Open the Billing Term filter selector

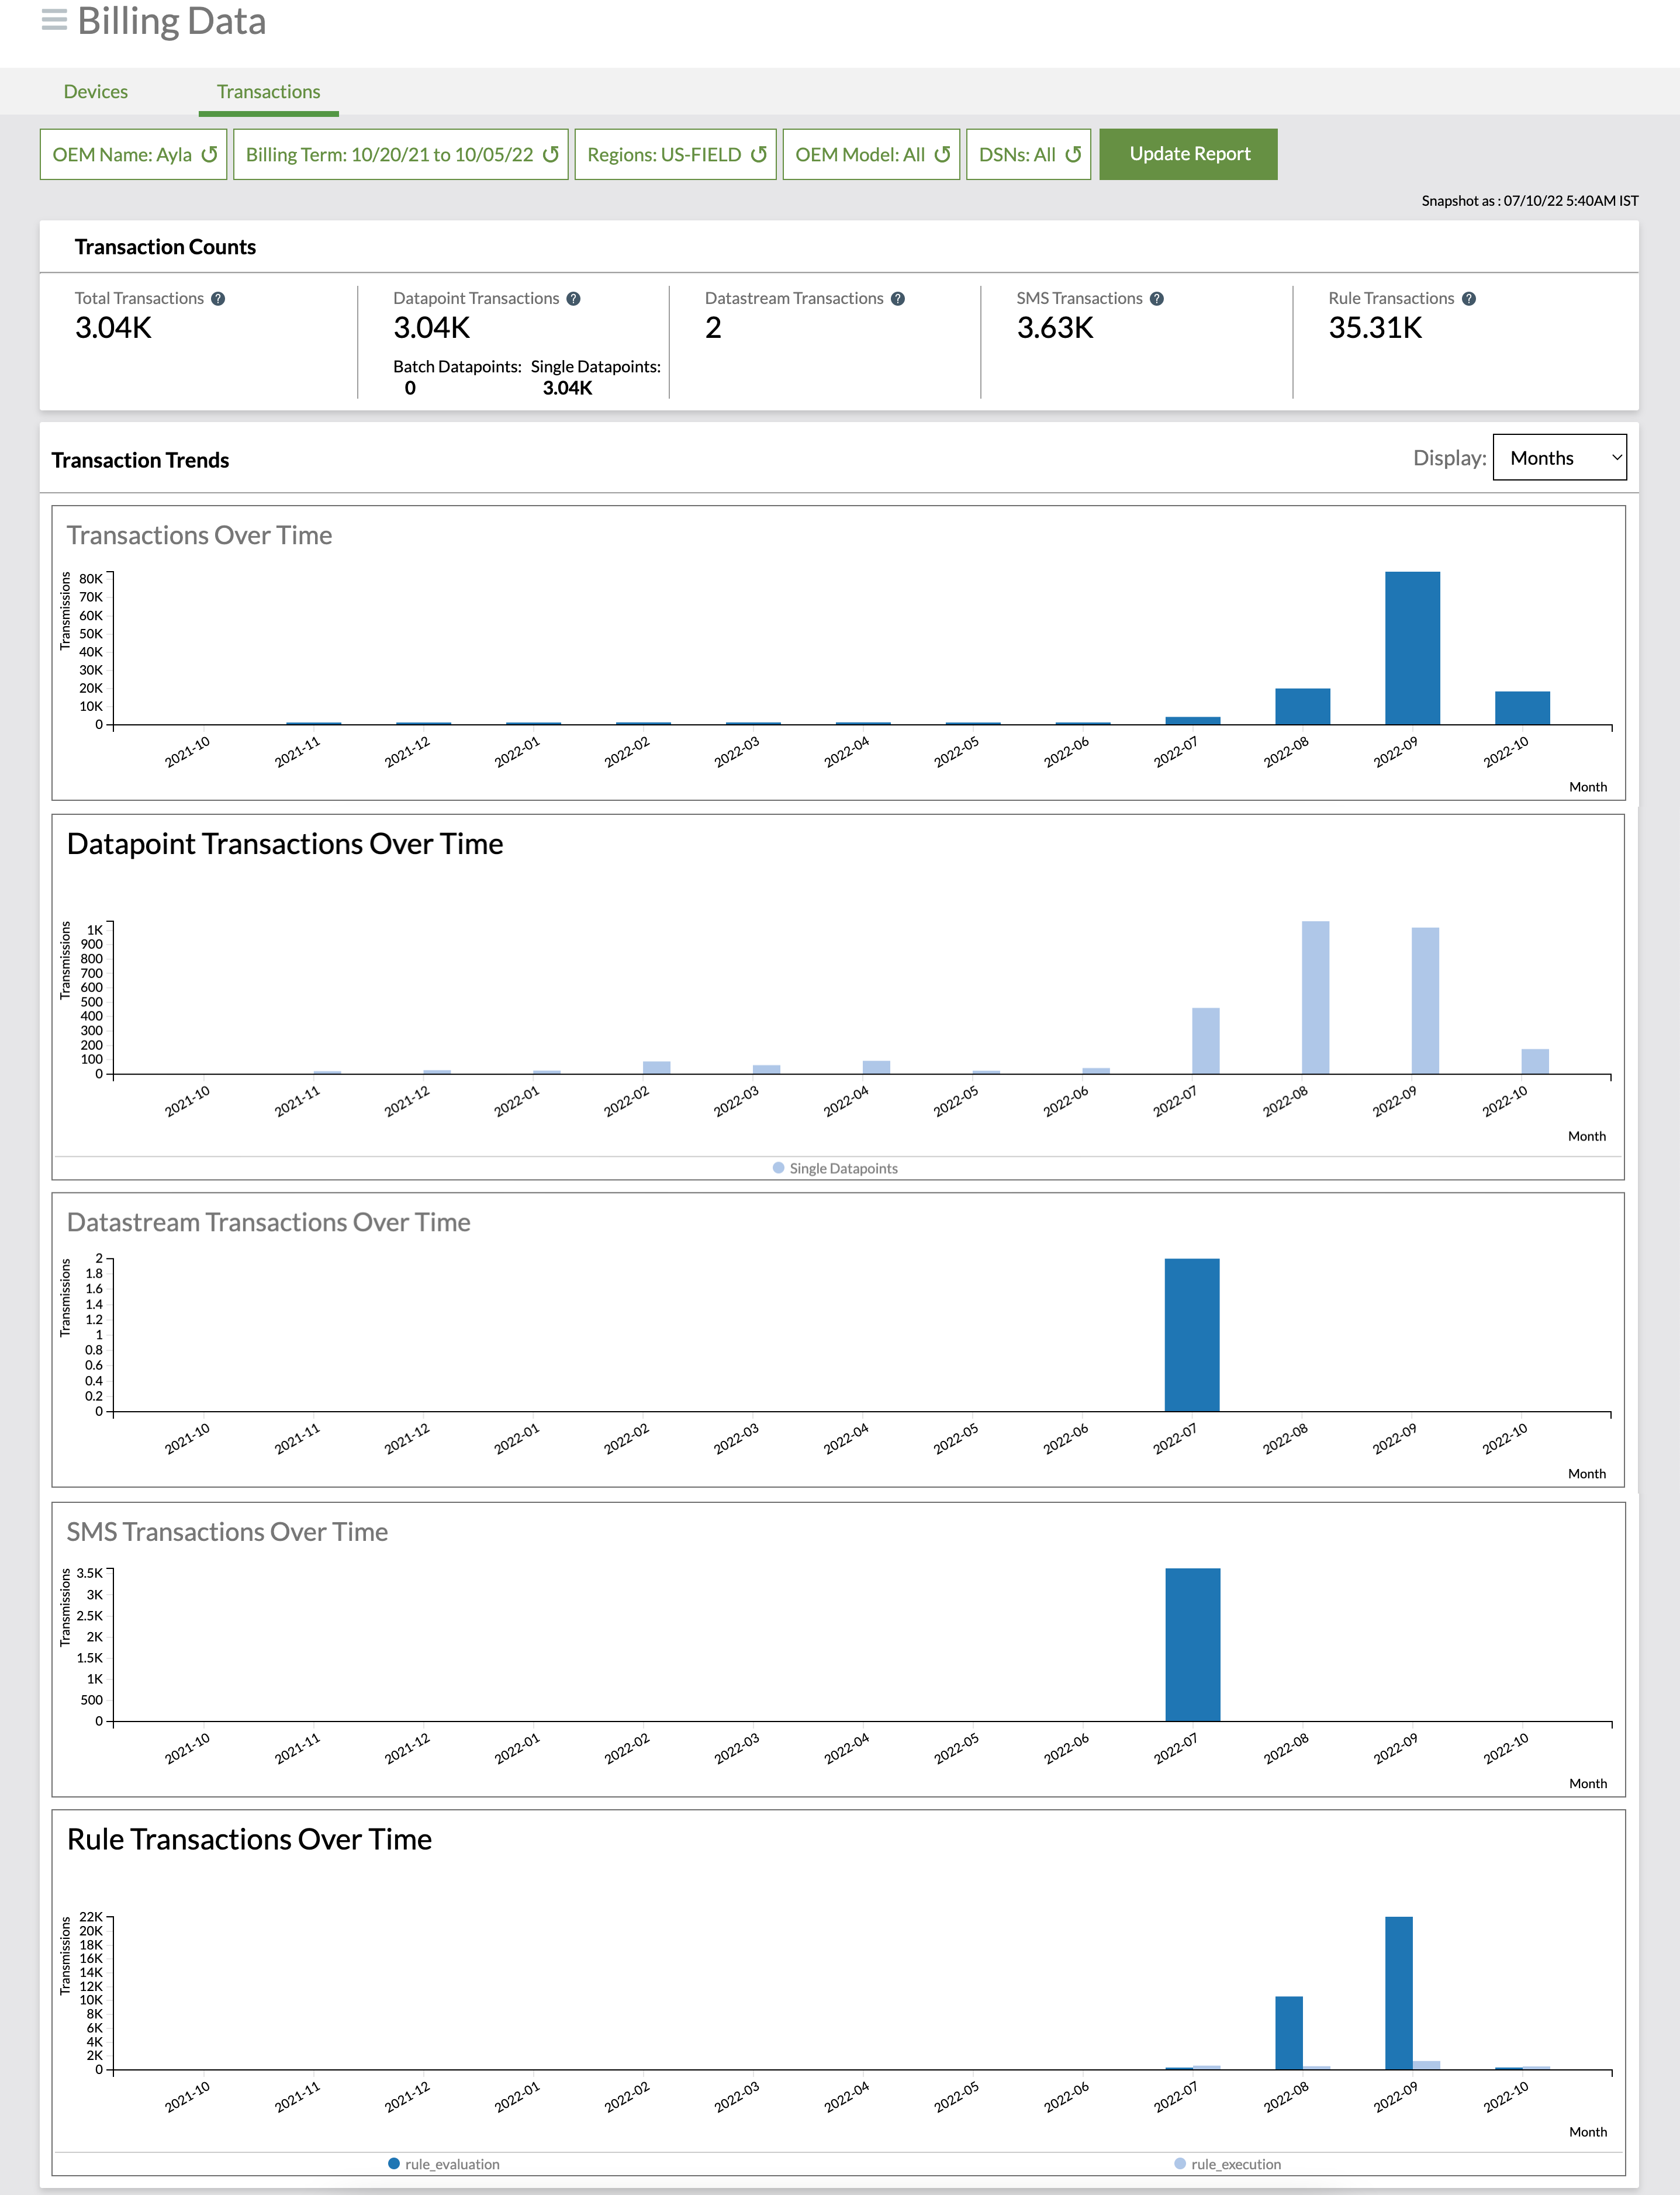point(389,155)
